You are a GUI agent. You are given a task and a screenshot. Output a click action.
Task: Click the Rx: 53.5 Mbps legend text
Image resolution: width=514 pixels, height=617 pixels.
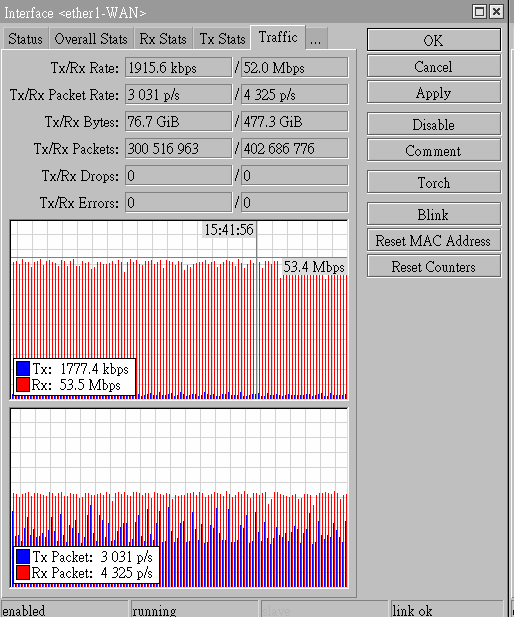click(x=76, y=385)
